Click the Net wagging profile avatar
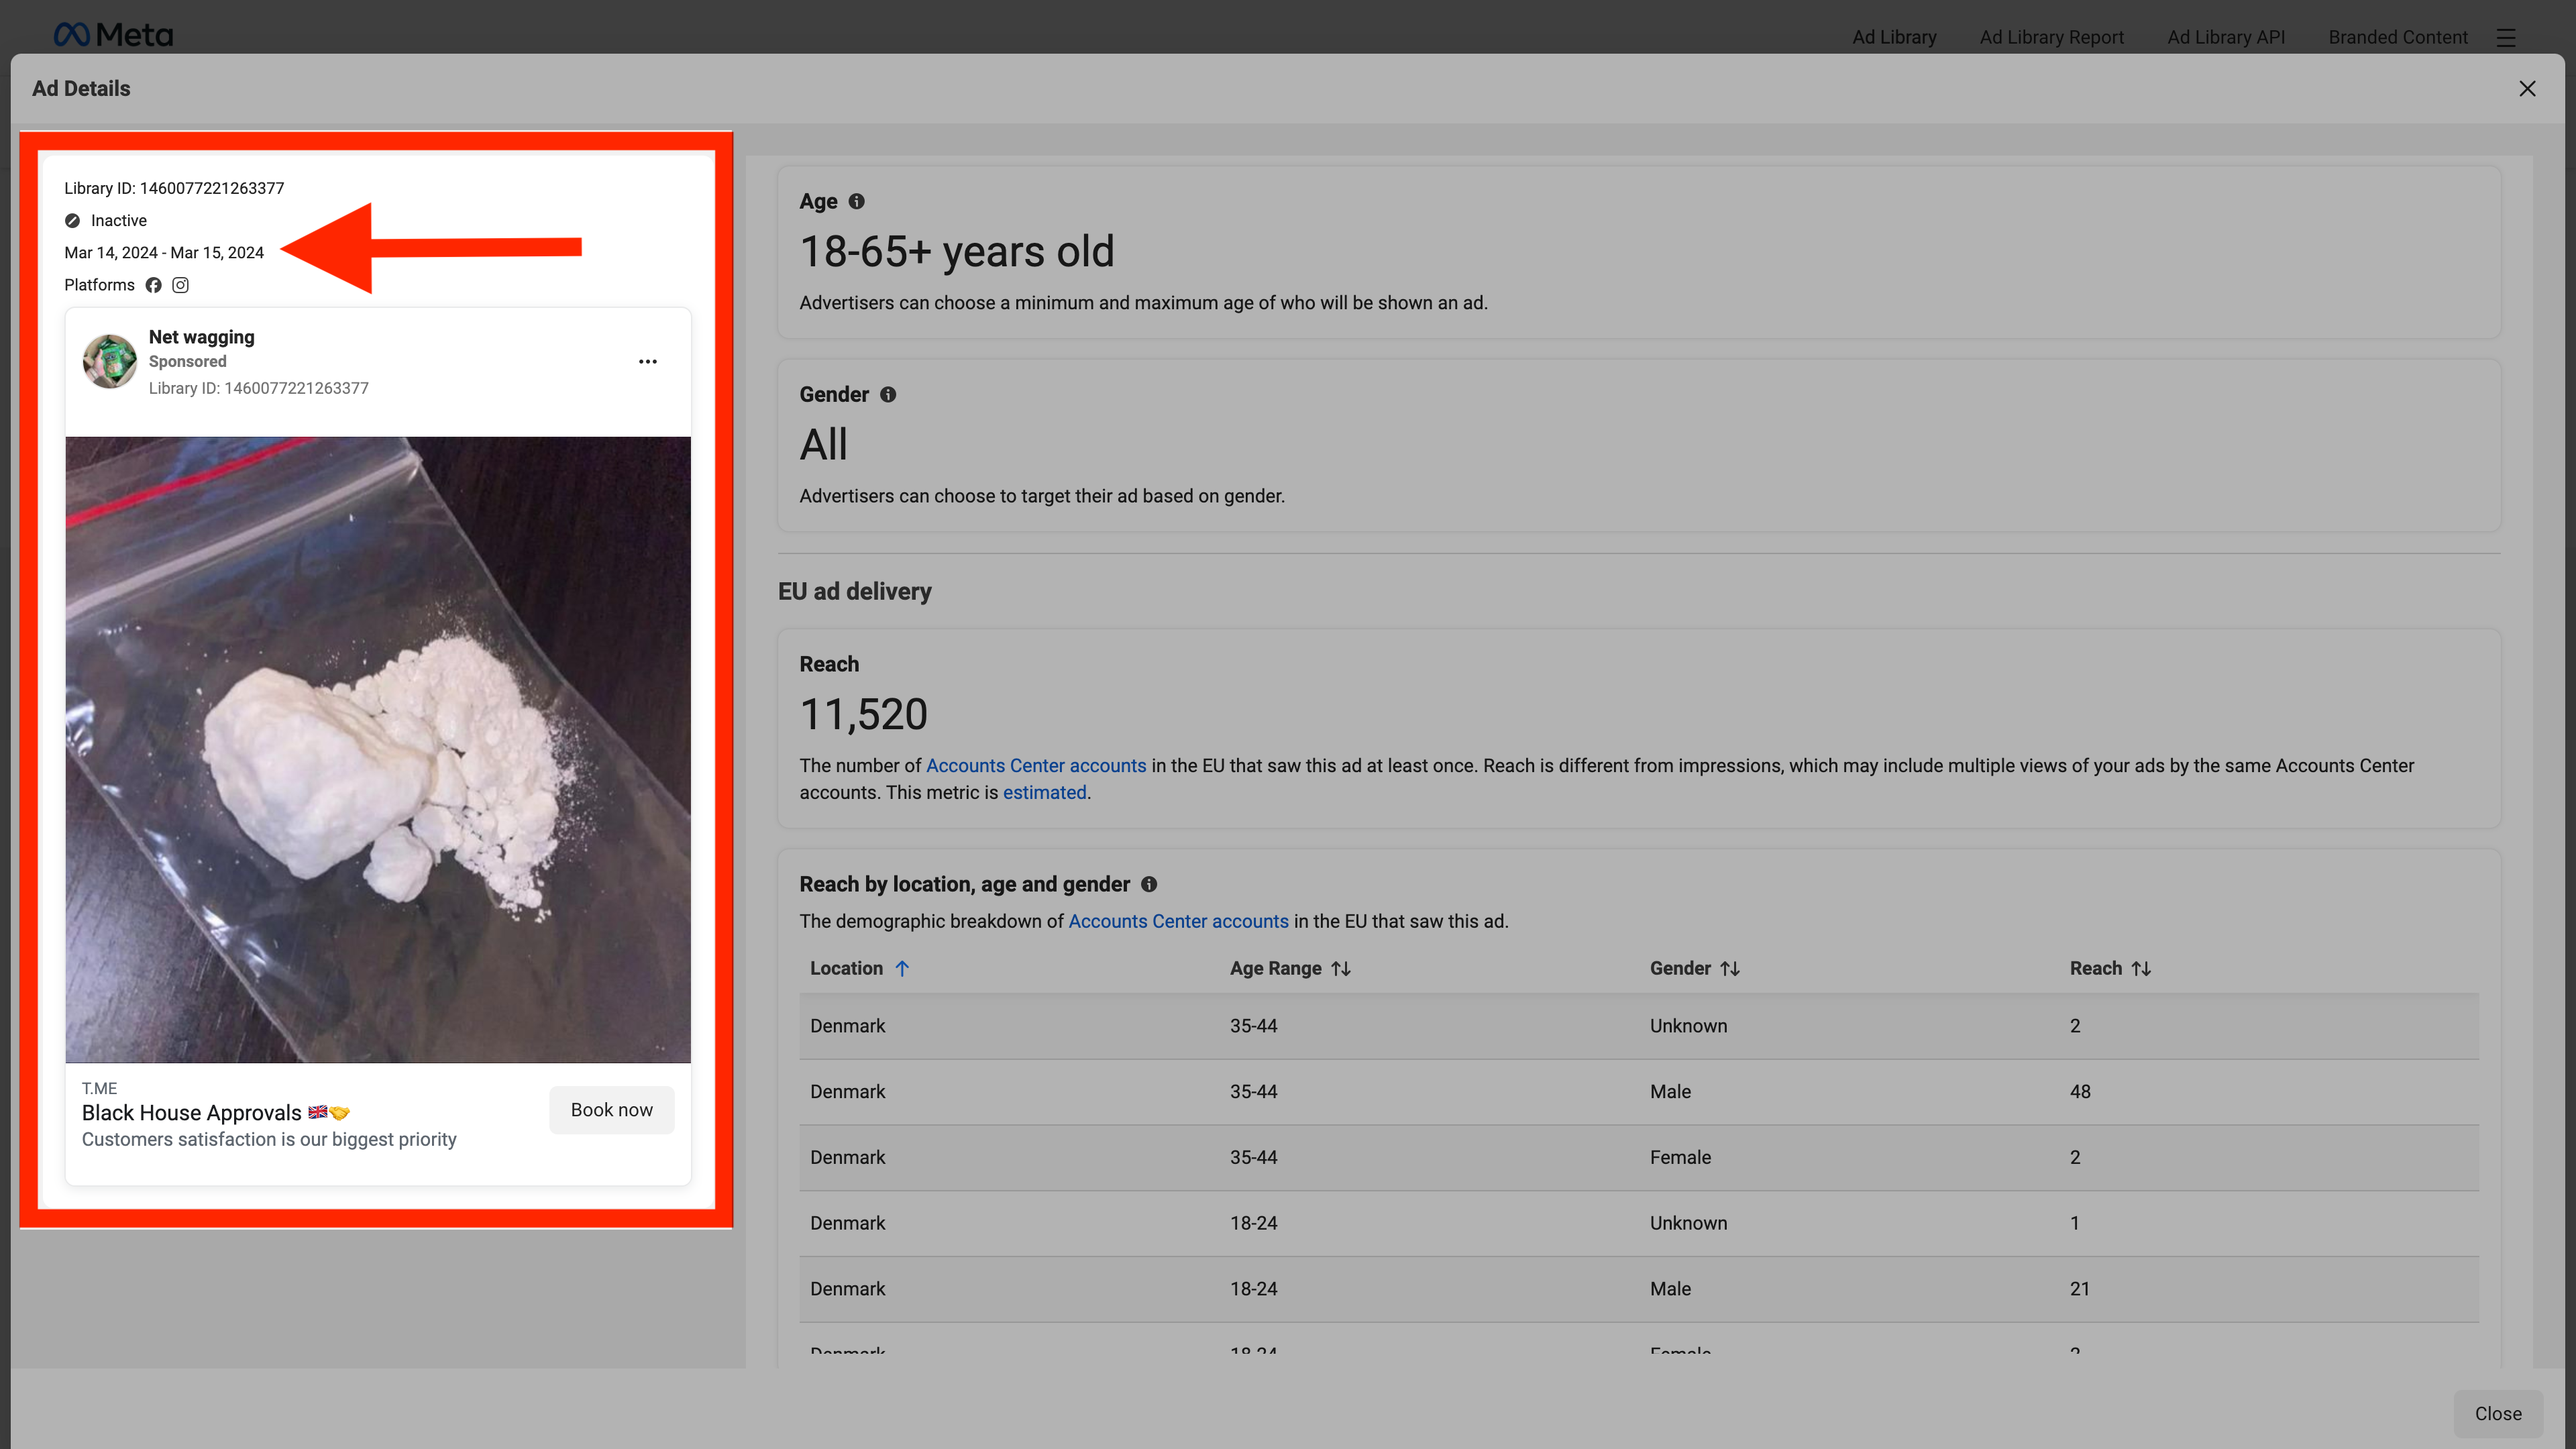The height and width of the screenshot is (1449, 2576). pos(110,361)
